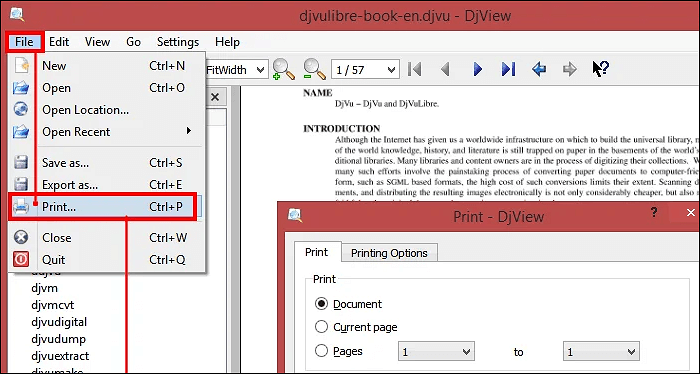Select djvudump in the outline list

point(58,339)
